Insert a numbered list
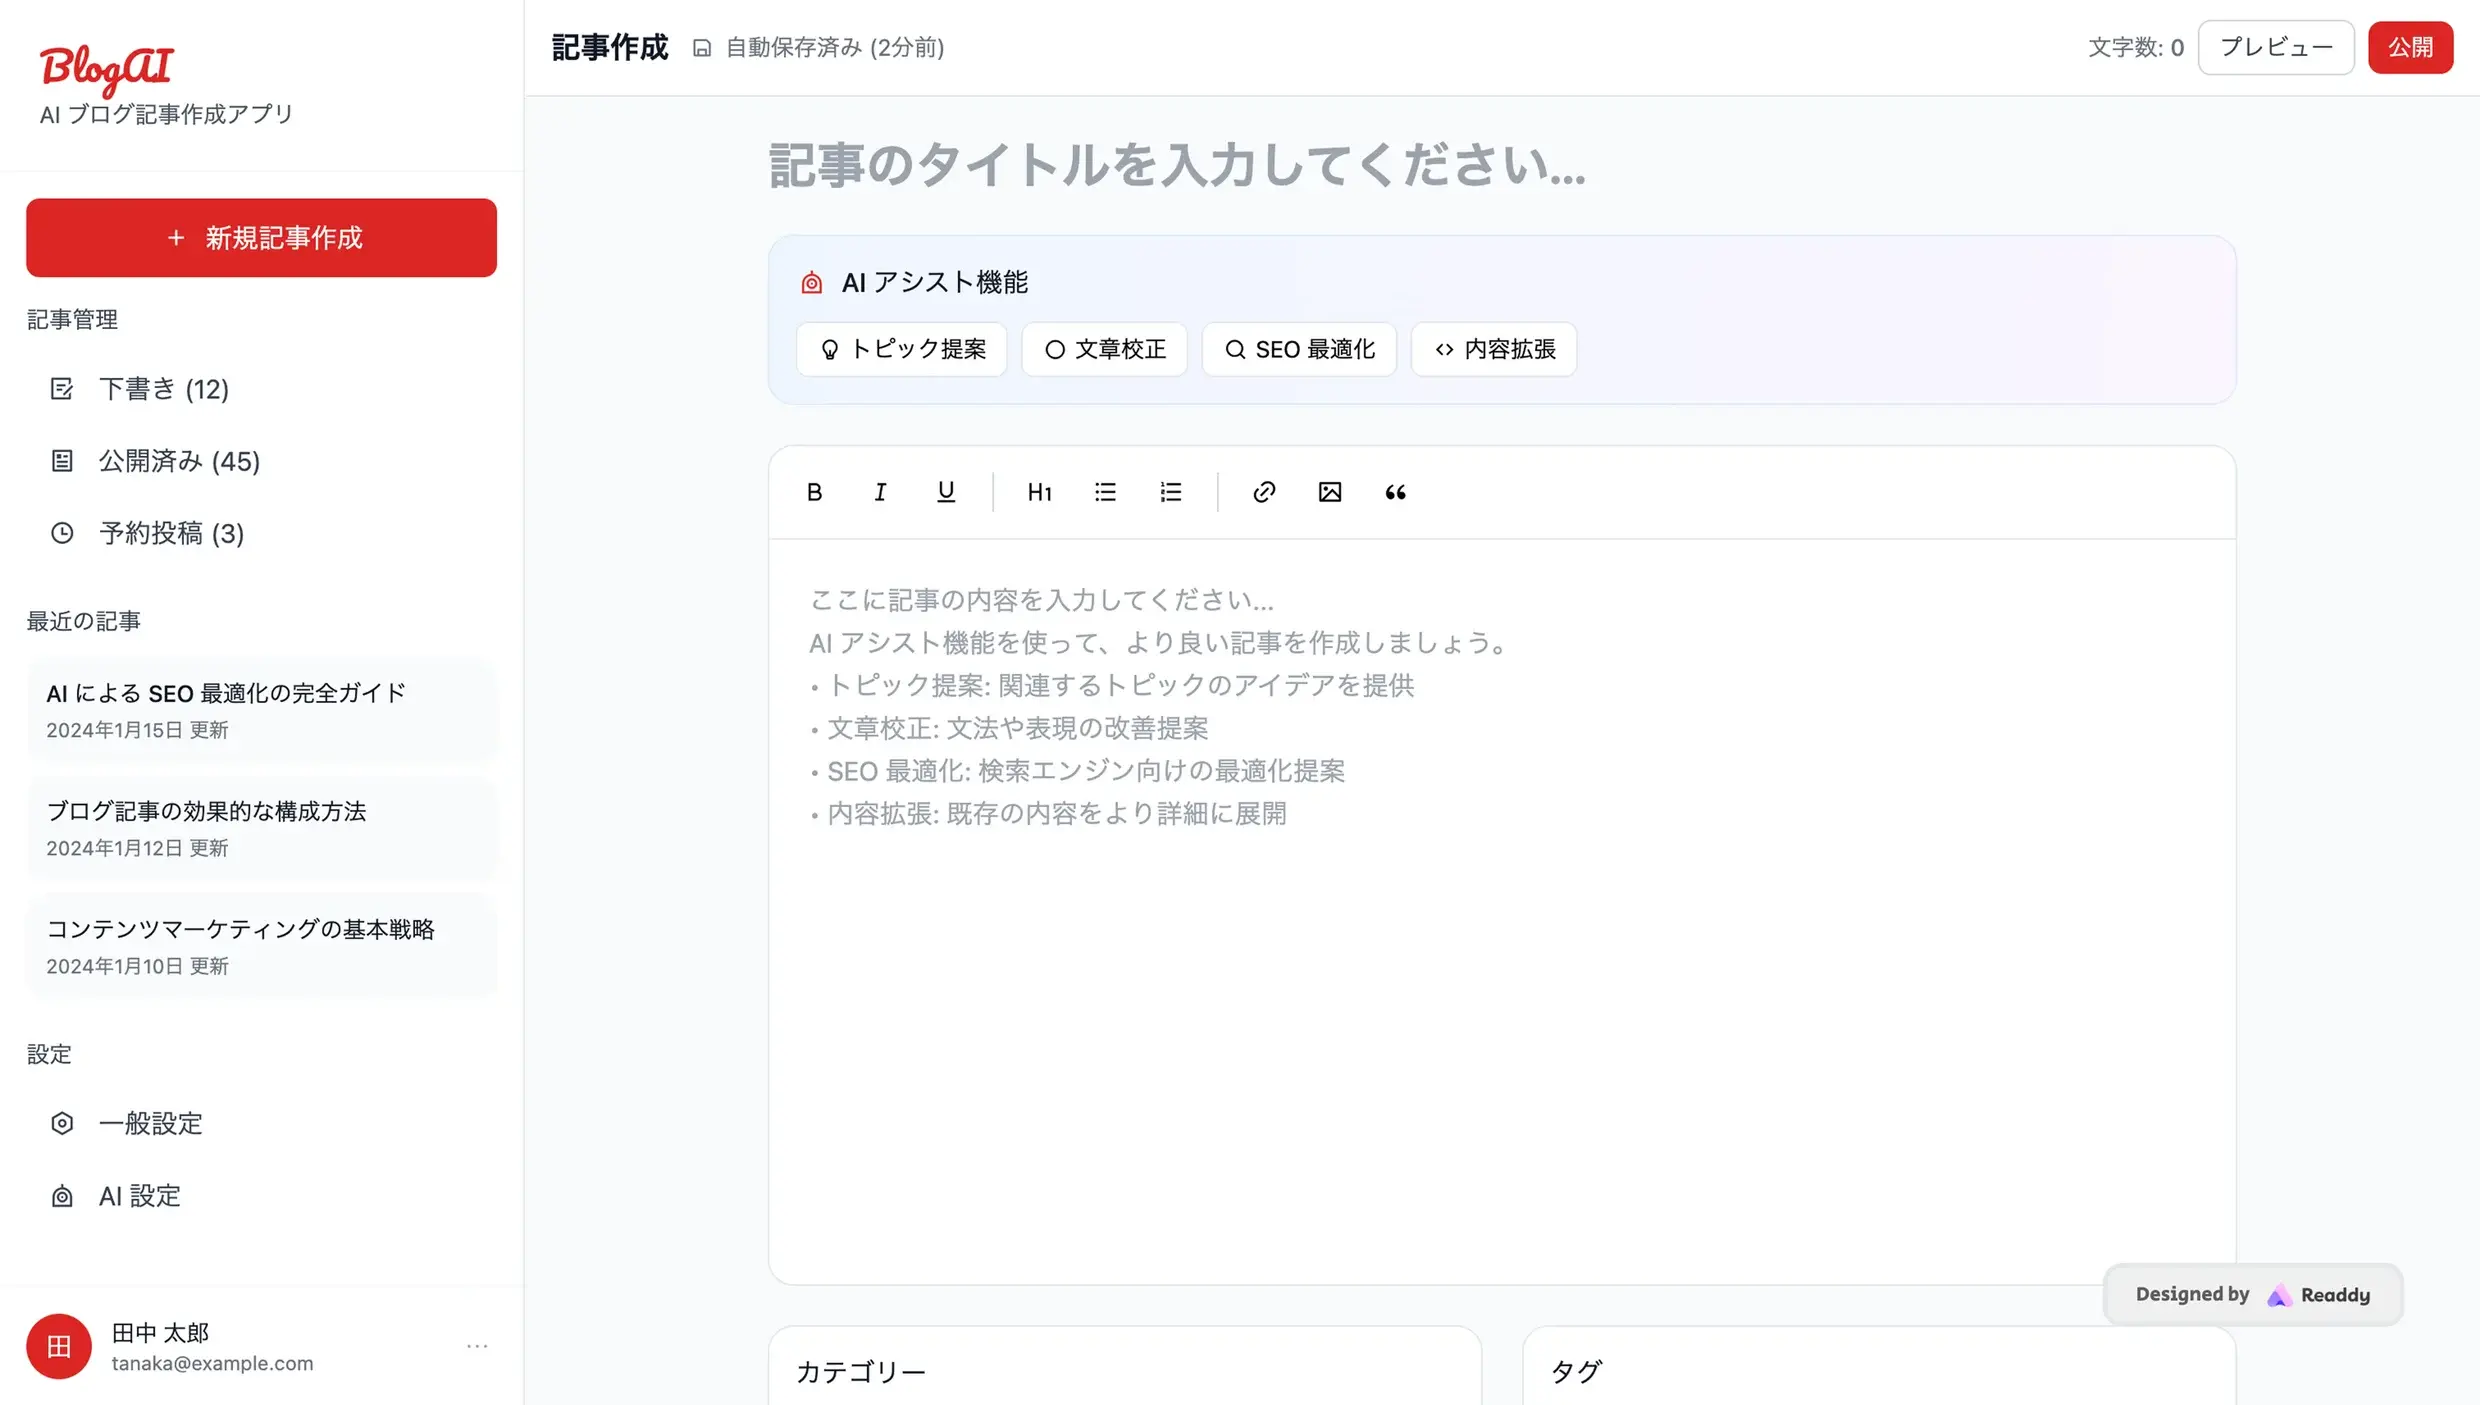The height and width of the screenshot is (1405, 2480). pyautogui.click(x=1170, y=491)
